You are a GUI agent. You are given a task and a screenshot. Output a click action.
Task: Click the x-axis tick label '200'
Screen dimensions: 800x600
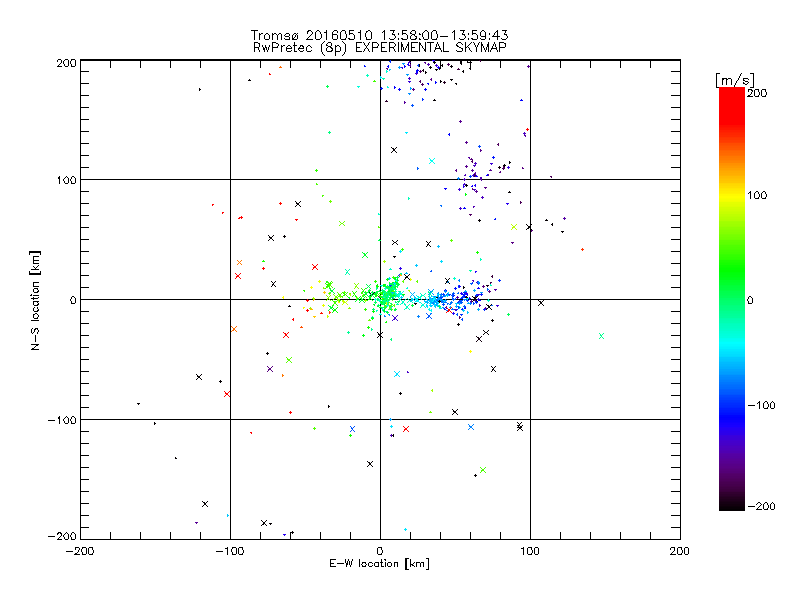(x=680, y=551)
